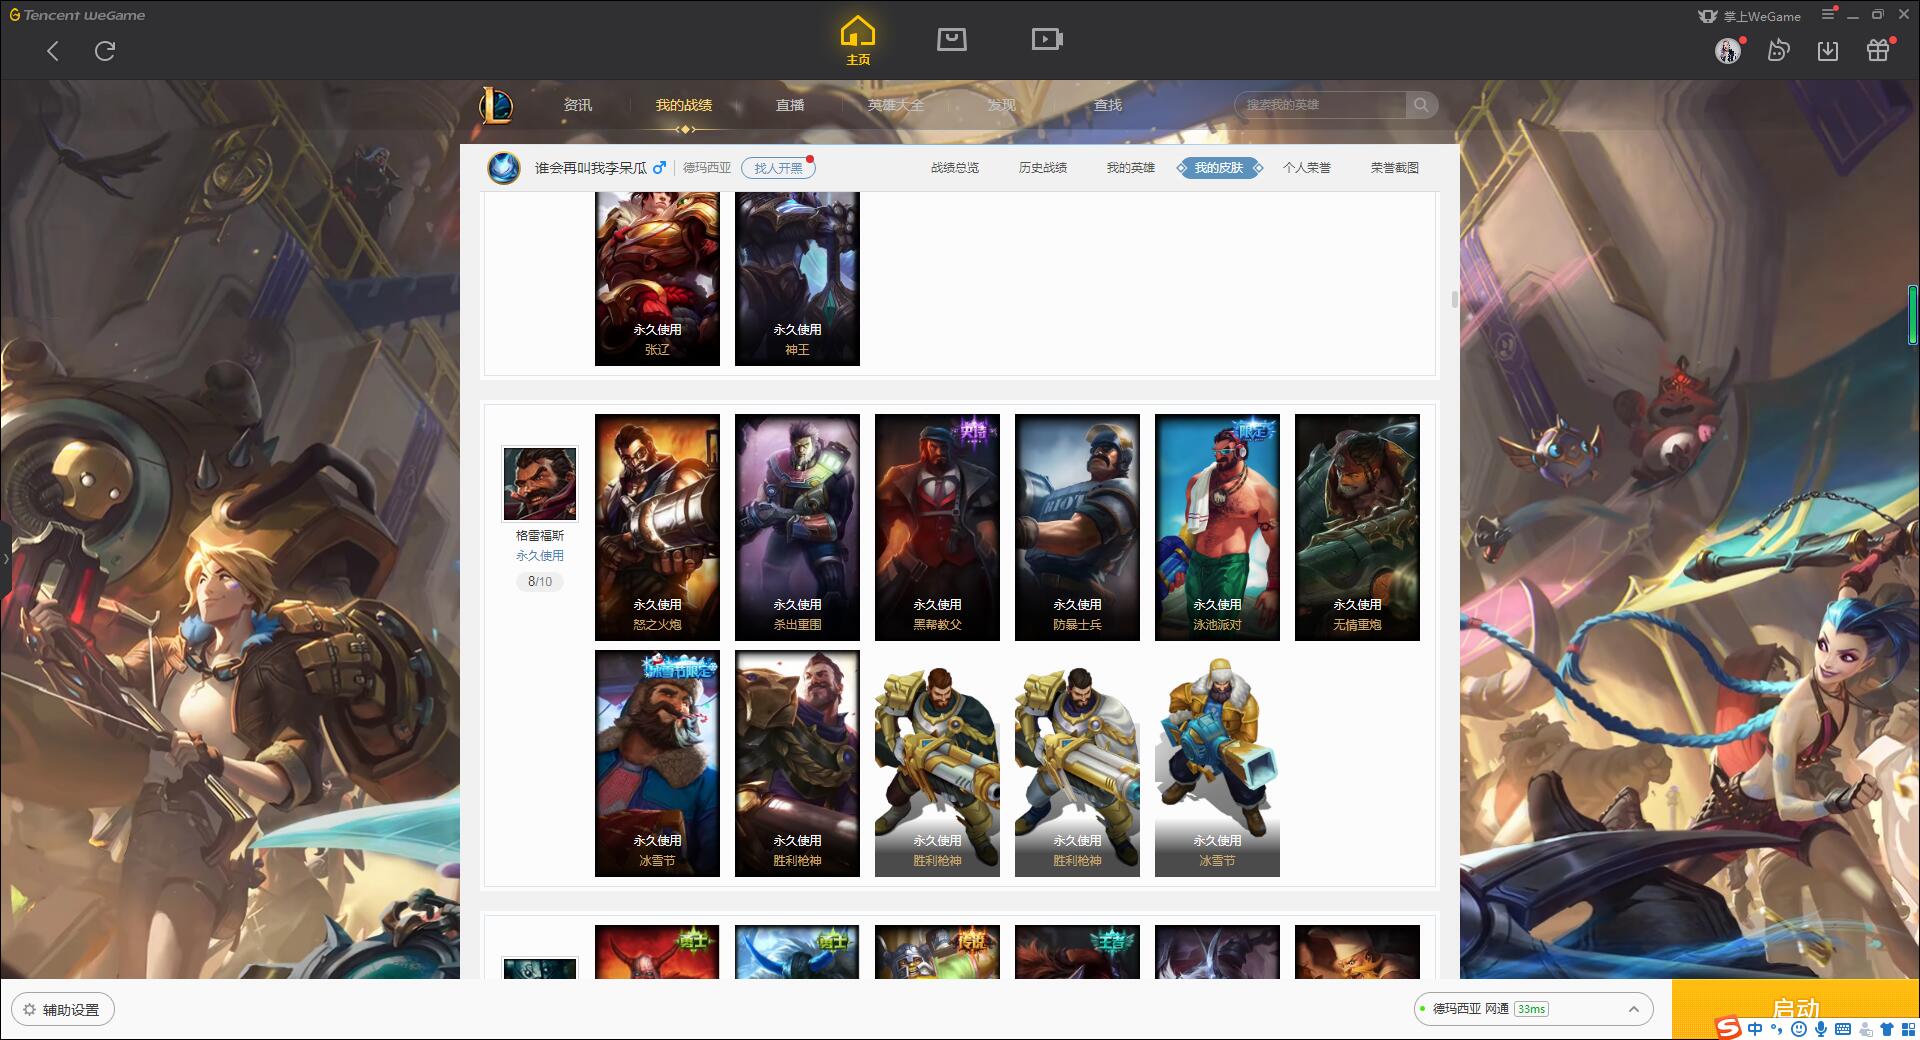Viewport: 1920px width, 1040px height.
Task: Open the 杀出重围 skin card
Action: pyautogui.click(x=797, y=527)
